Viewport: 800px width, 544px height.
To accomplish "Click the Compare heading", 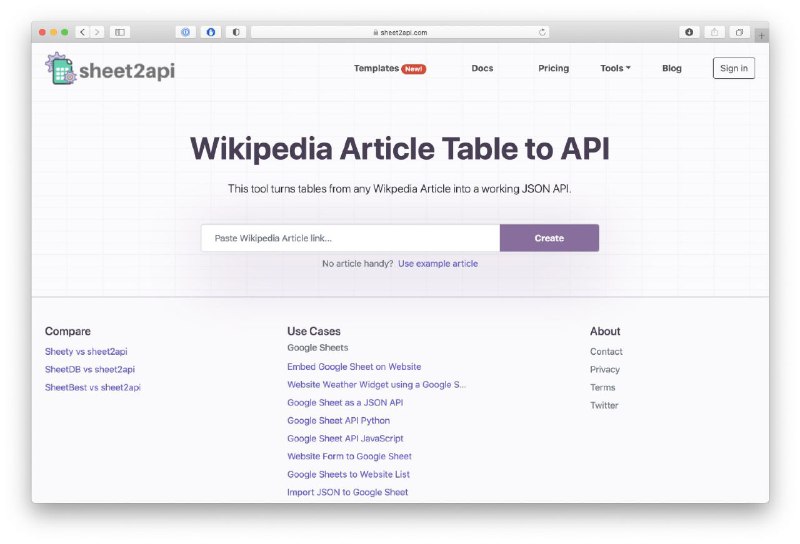I will click(68, 331).
